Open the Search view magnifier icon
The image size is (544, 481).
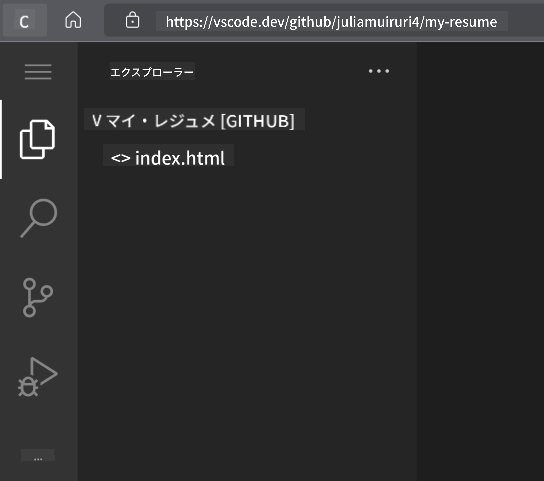point(39,218)
